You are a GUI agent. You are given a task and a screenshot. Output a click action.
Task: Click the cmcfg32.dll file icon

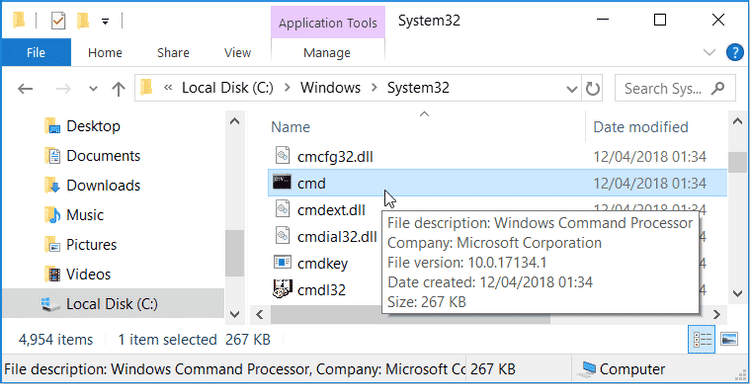(x=282, y=155)
